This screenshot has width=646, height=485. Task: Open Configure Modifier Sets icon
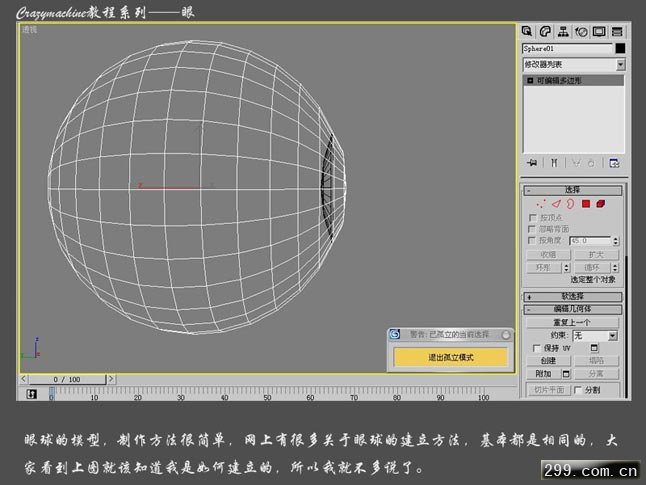(614, 163)
